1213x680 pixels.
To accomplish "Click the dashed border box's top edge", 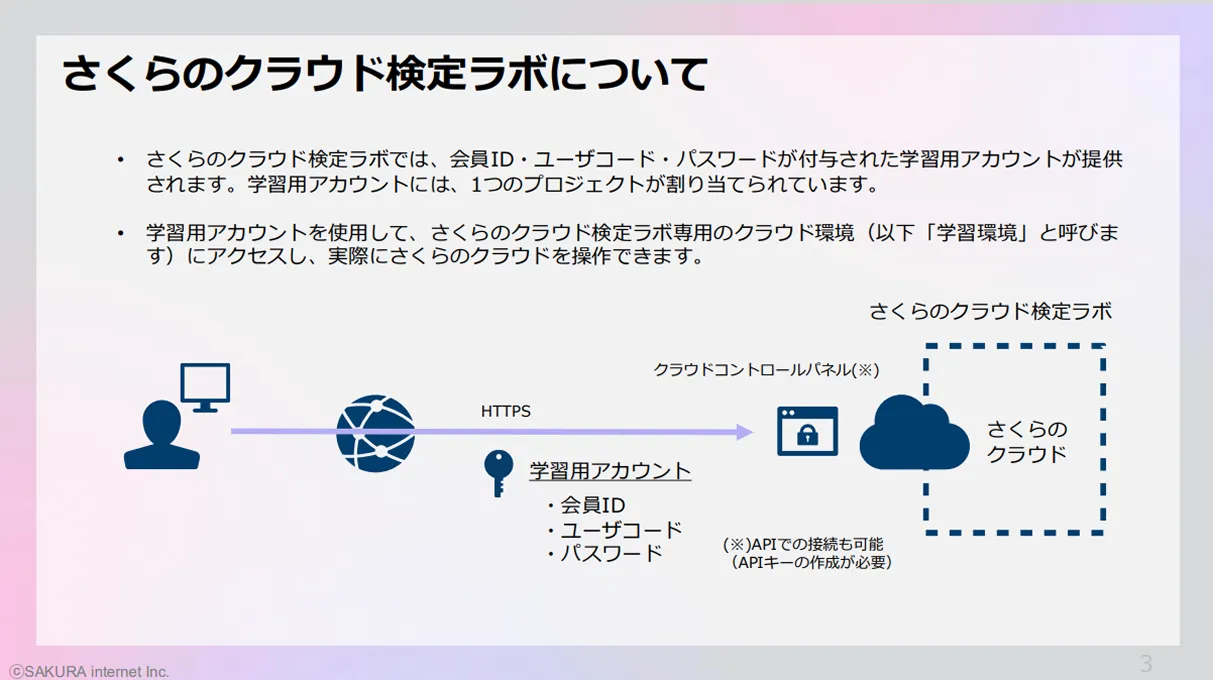I will tap(1014, 346).
